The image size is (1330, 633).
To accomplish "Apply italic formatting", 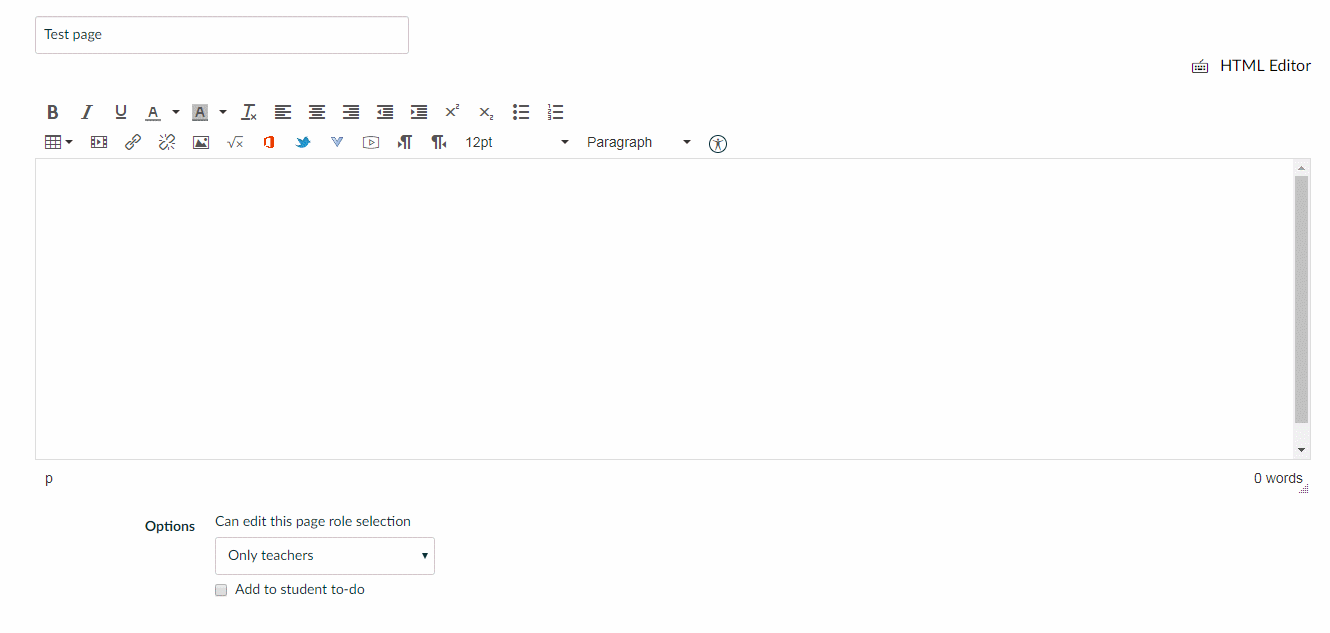I will pyautogui.click(x=87, y=112).
